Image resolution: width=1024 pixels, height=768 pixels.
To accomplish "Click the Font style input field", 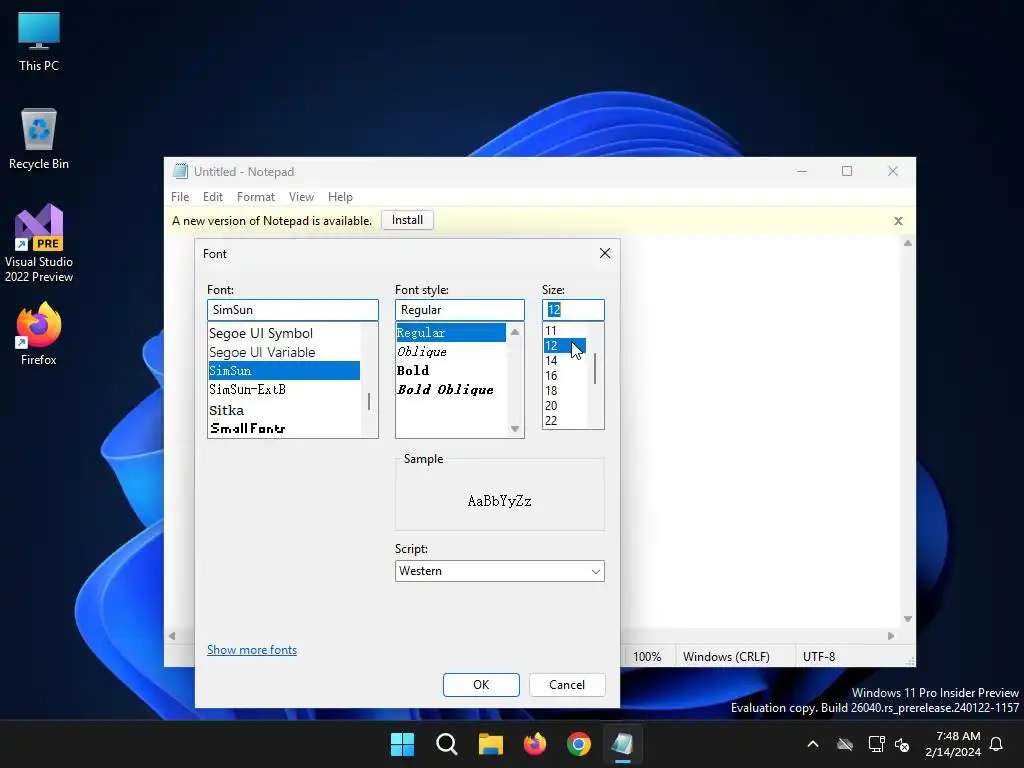I will coord(460,310).
